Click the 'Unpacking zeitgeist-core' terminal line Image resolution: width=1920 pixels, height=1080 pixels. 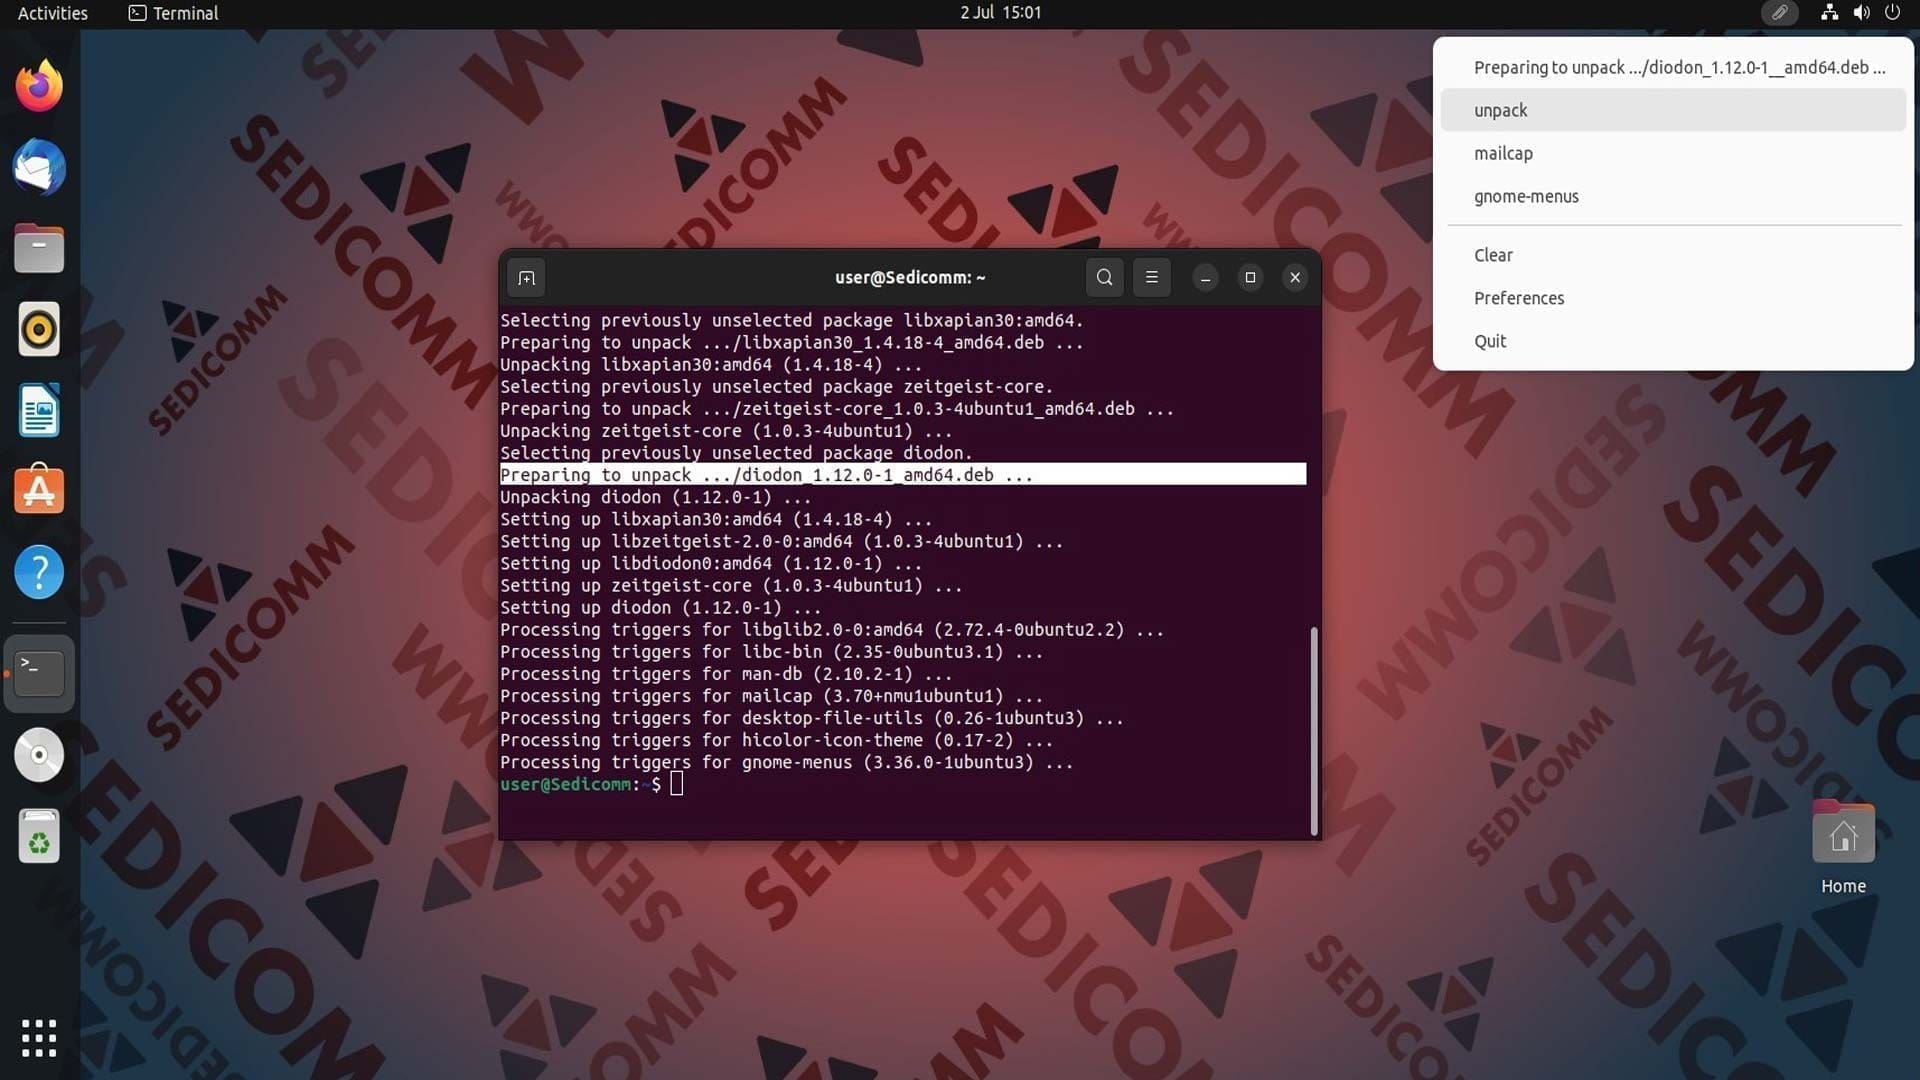pyautogui.click(x=726, y=431)
